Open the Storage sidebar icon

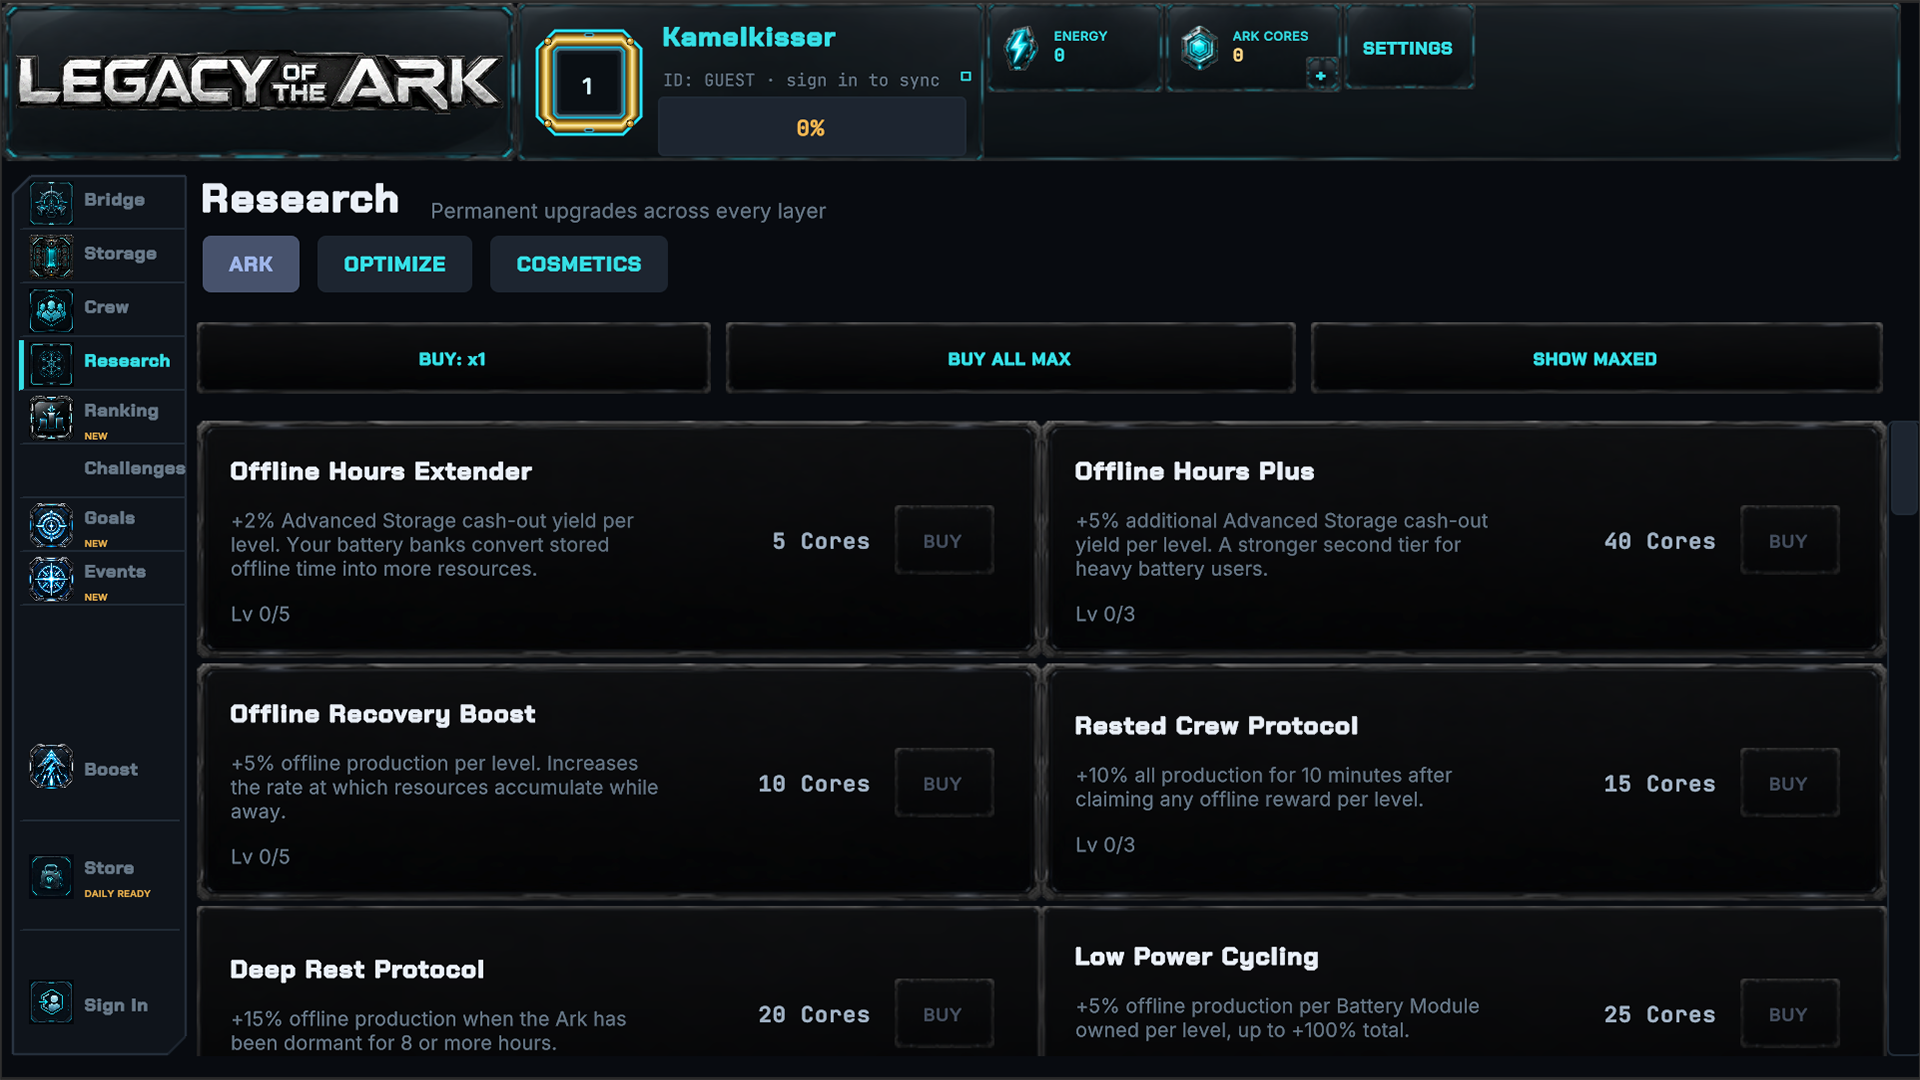(x=51, y=256)
